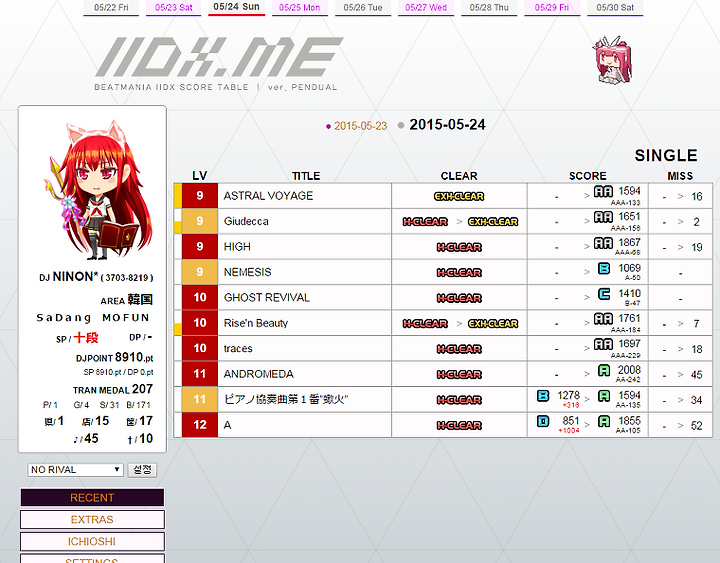Click the MISS column header
The width and height of the screenshot is (720, 563).
(x=680, y=176)
